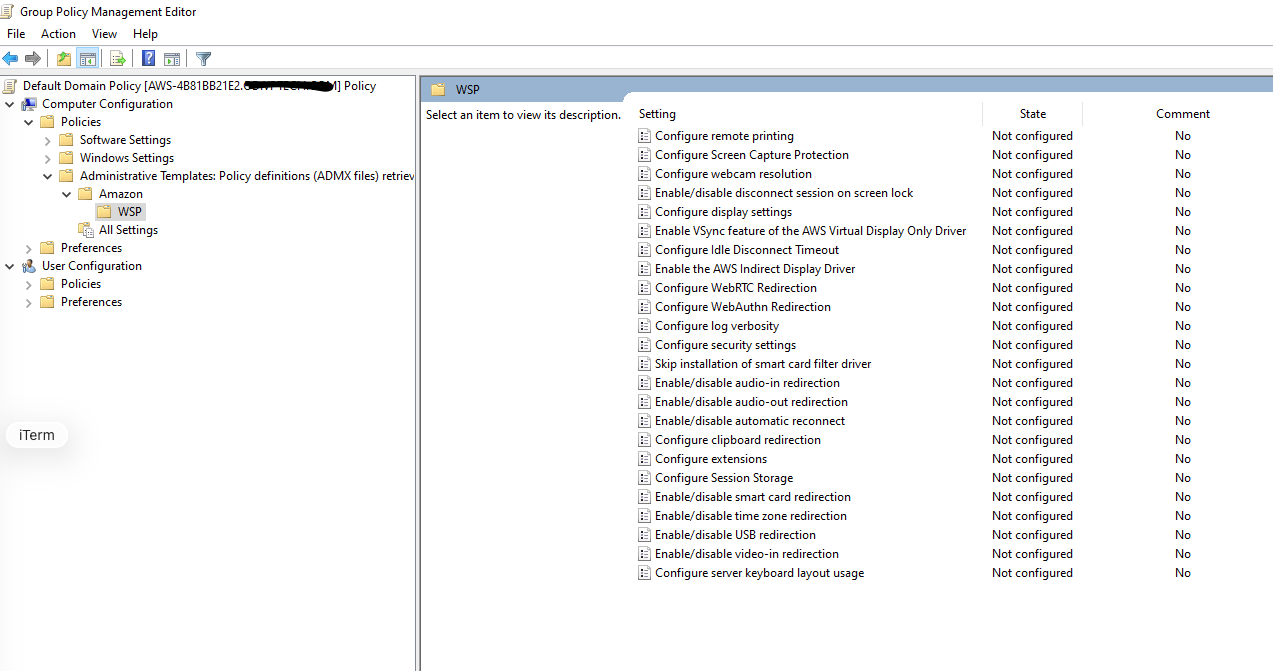This screenshot has width=1273, height=671.
Task: Toggle the Show/Hide Action Pane icon
Action: click(172, 59)
